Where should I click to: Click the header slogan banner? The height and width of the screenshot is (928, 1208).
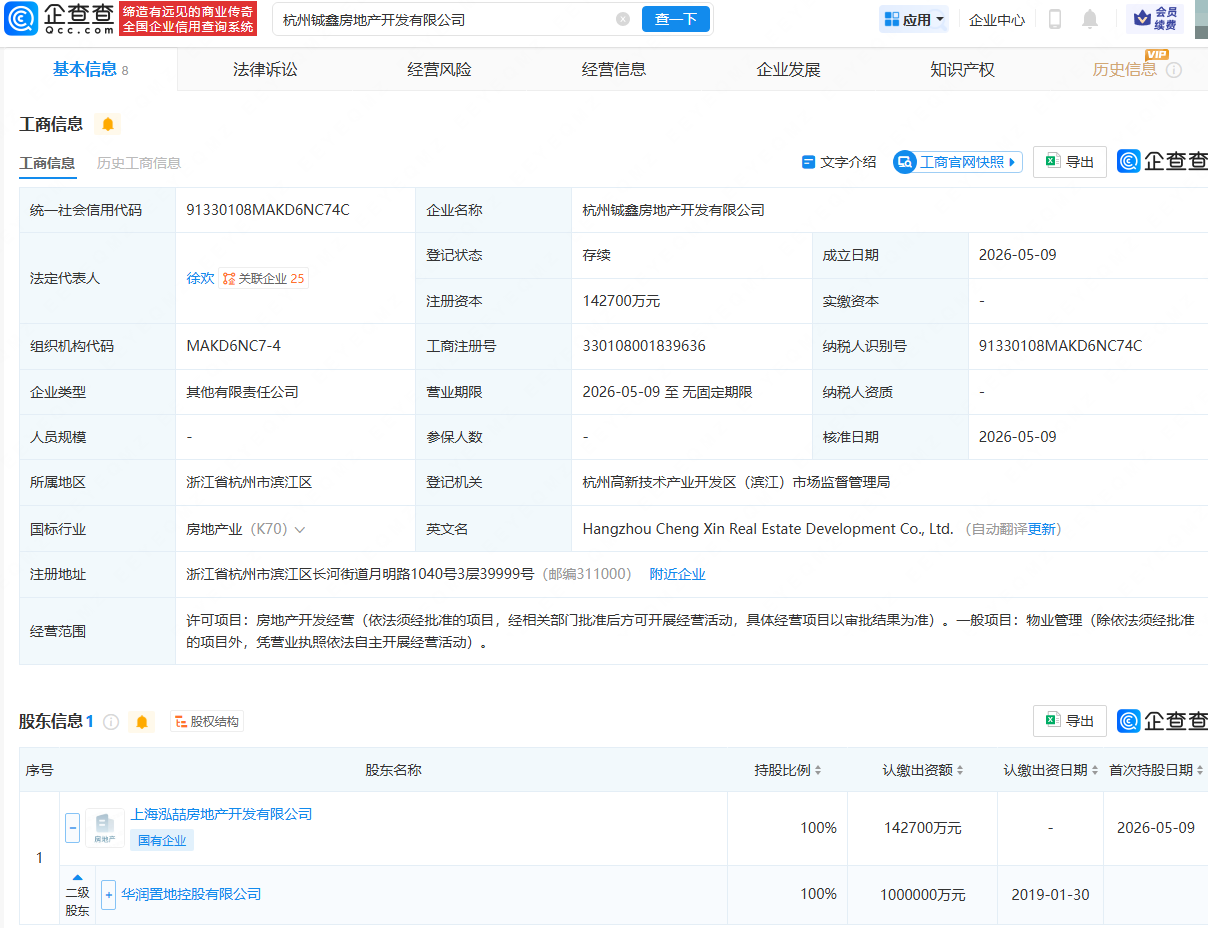(189, 19)
